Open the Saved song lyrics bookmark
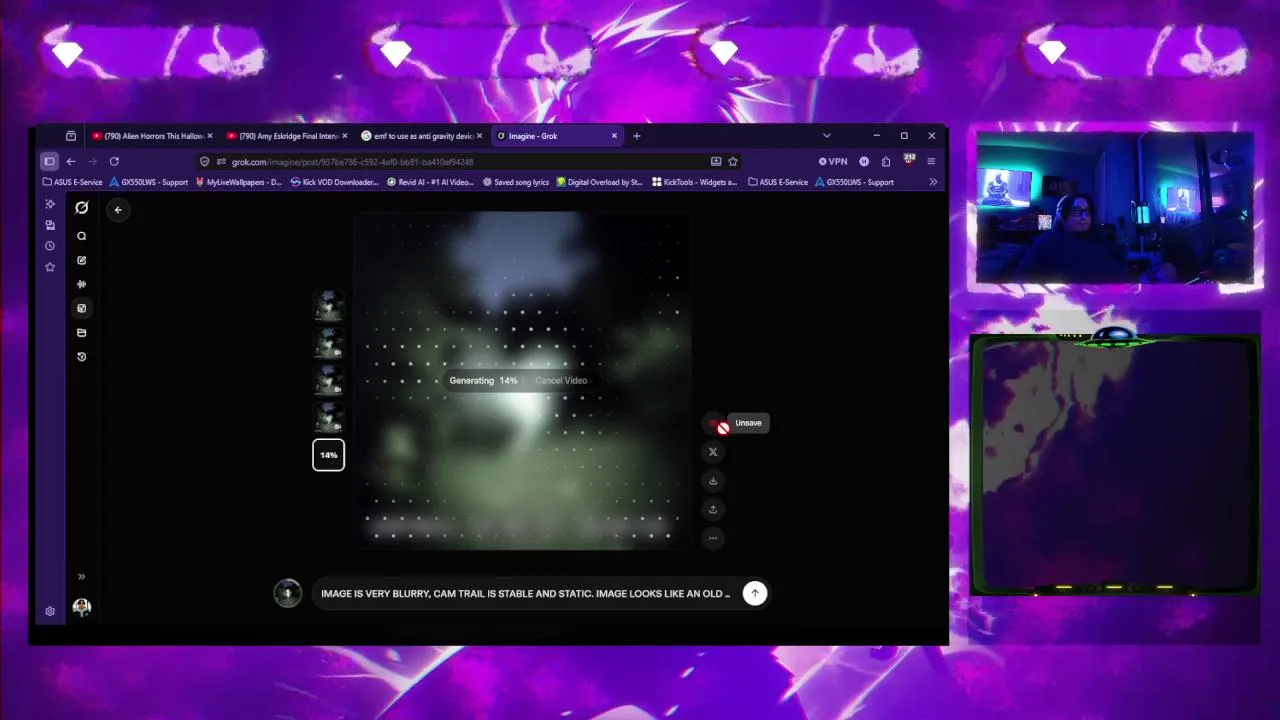The width and height of the screenshot is (1280, 720). [x=516, y=182]
